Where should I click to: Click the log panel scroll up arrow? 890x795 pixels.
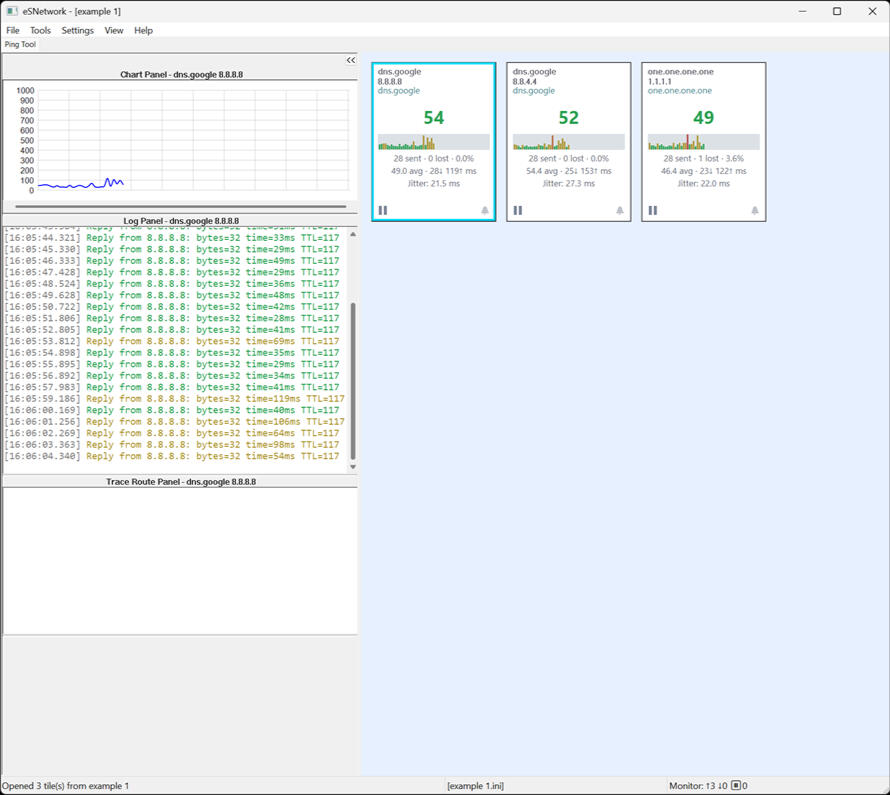click(353, 234)
